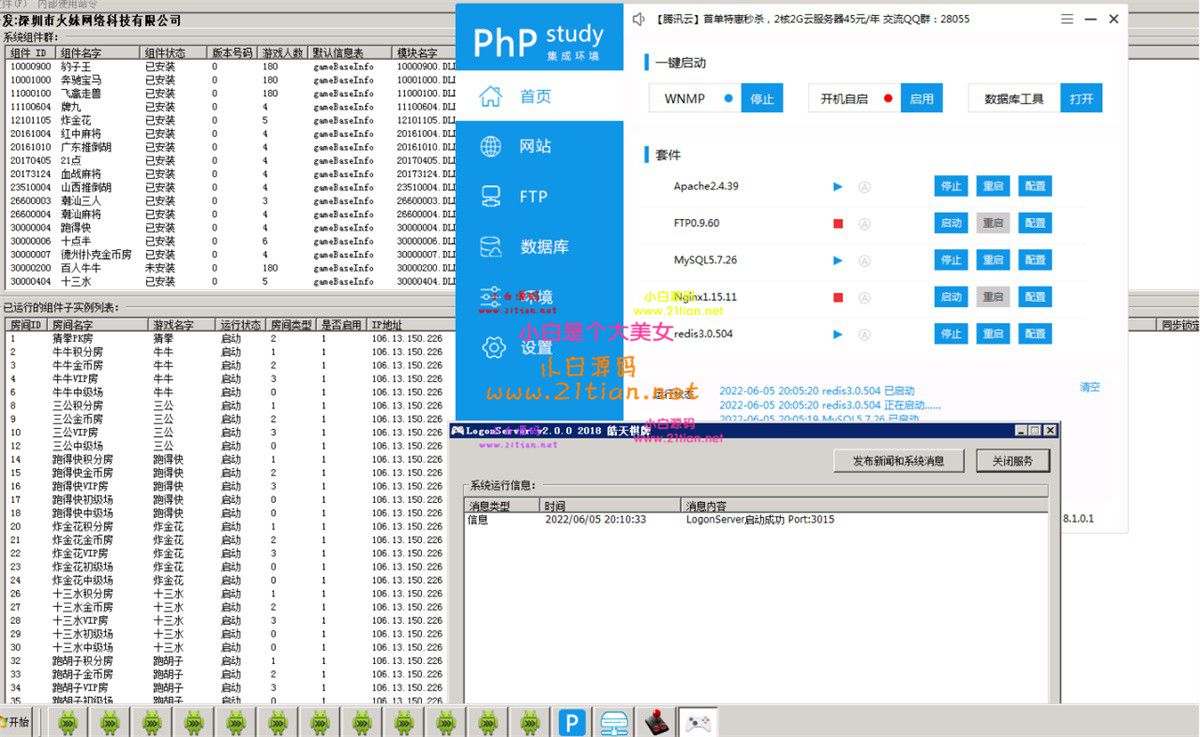Enable 开机自启 boot auto-start
This screenshot has width=1200, height=737.
click(x=921, y=99)
